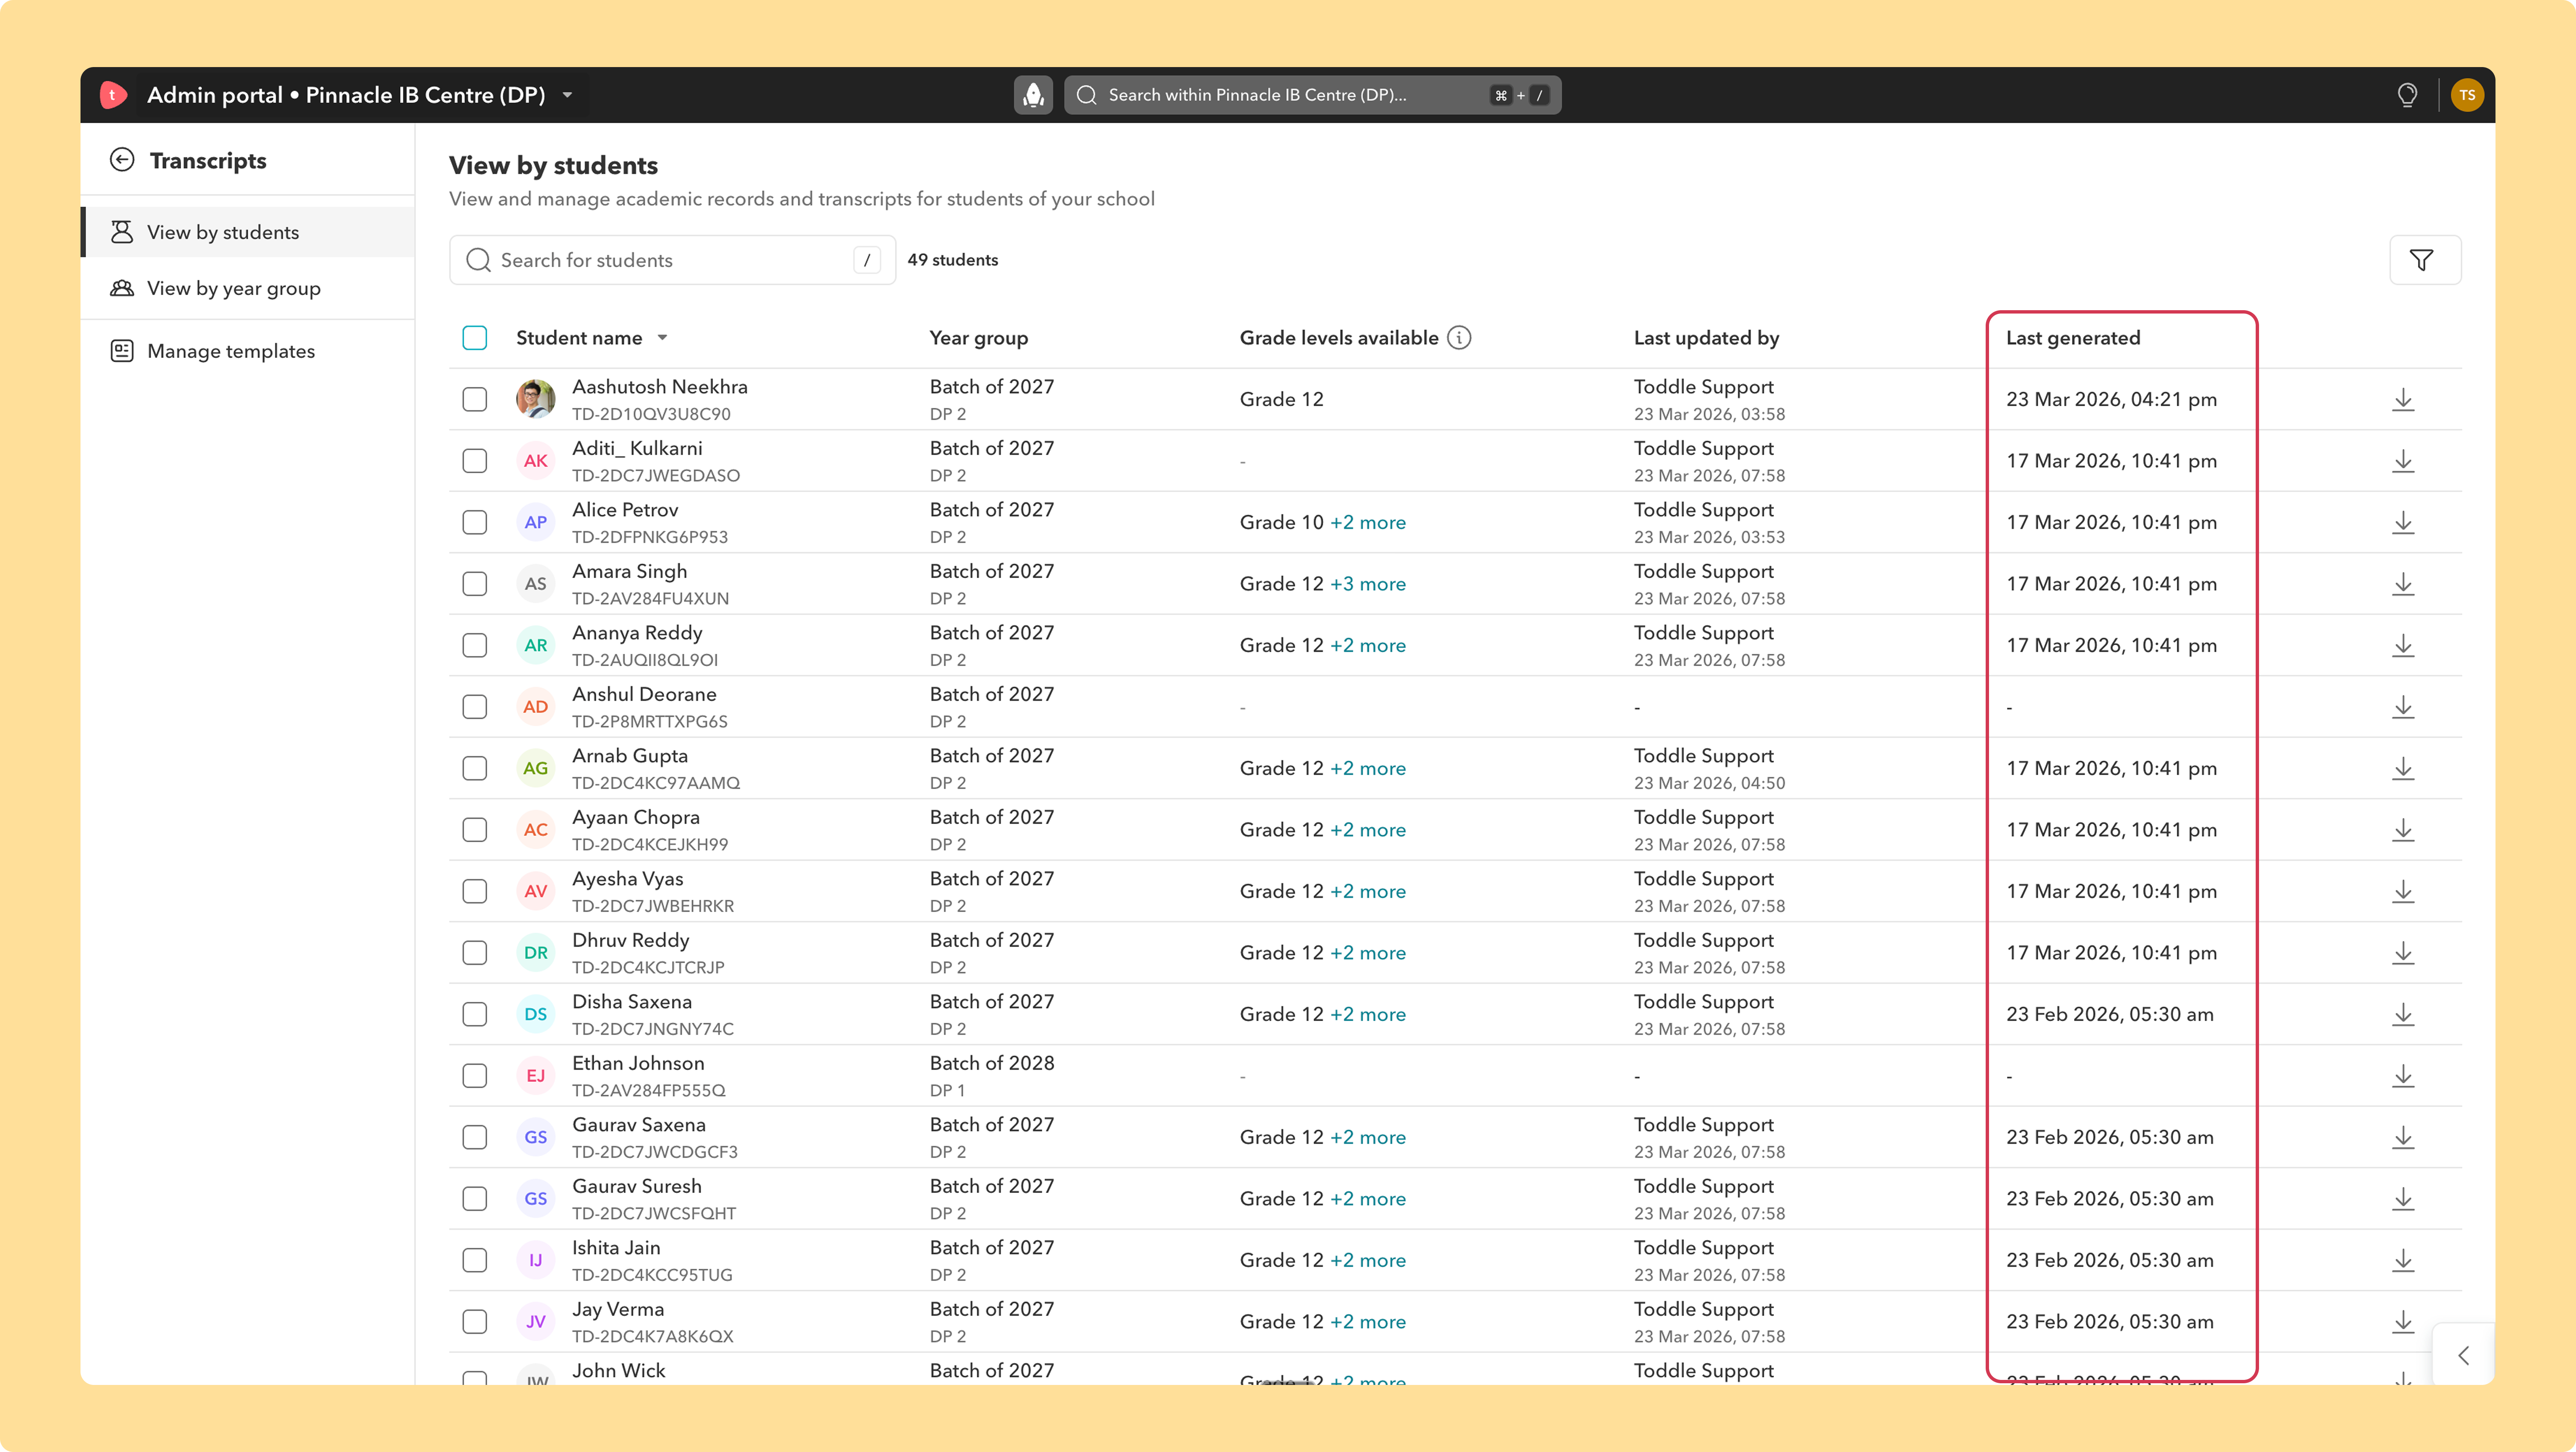Click Aashutosh Neekhra's profile photo
This screenshot has width=2576, height=1452.
coord(536,399)
